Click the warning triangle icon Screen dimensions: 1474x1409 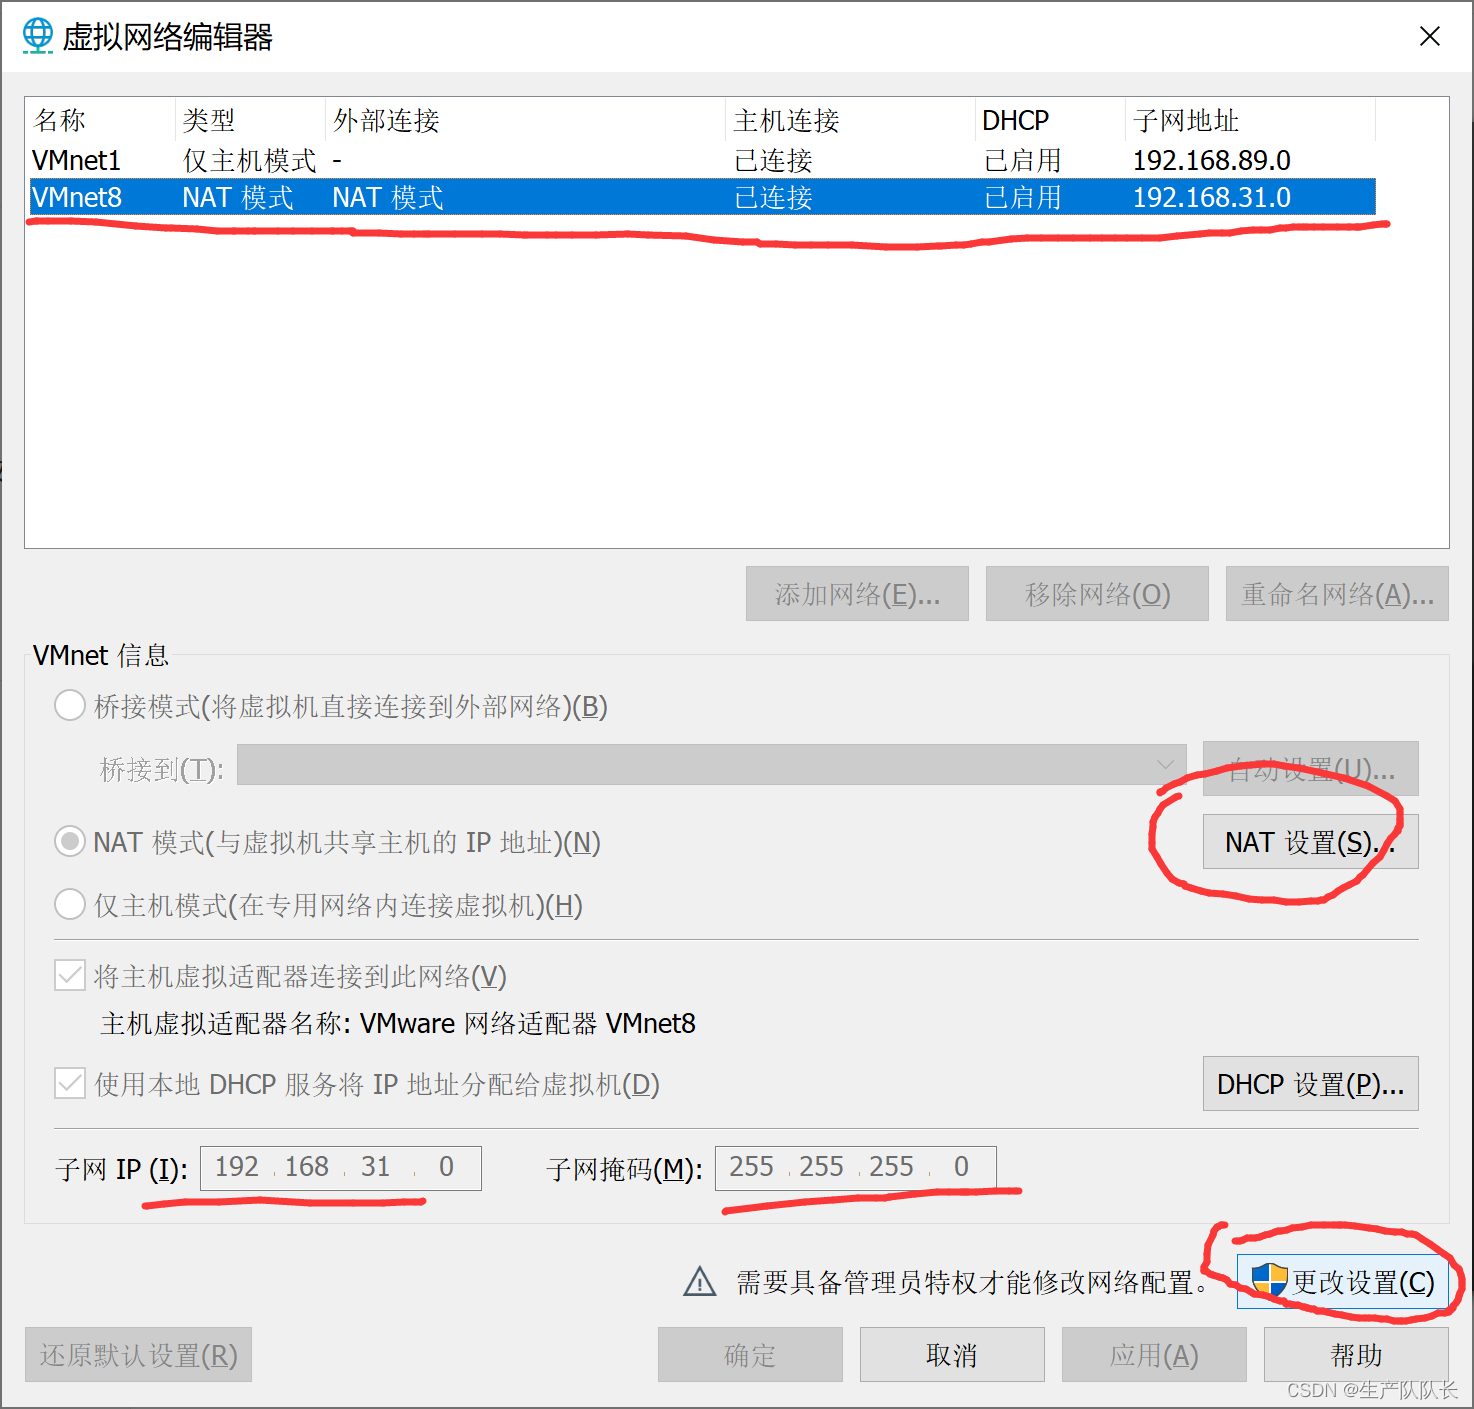coord(700,1281)
